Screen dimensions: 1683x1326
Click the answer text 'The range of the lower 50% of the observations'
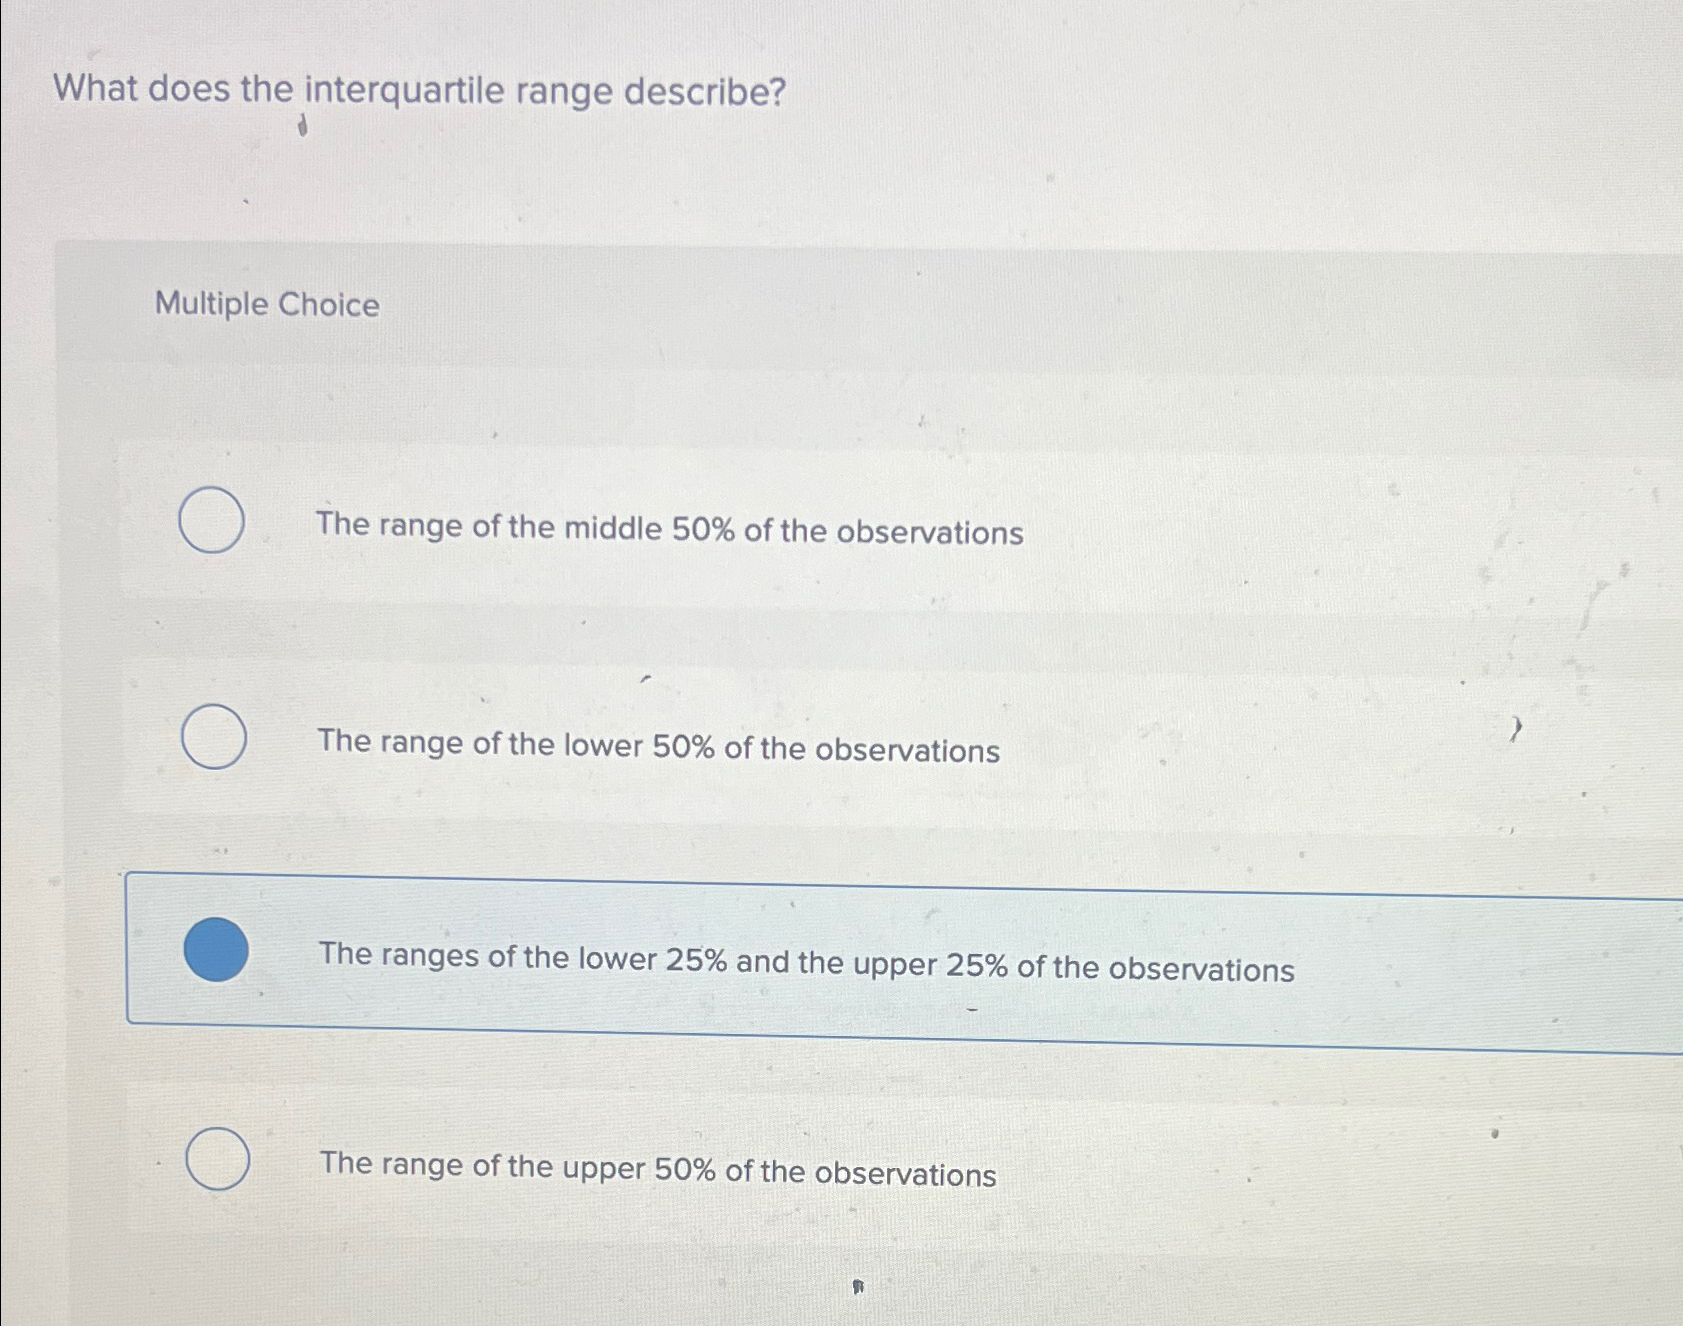pos(657,748)
